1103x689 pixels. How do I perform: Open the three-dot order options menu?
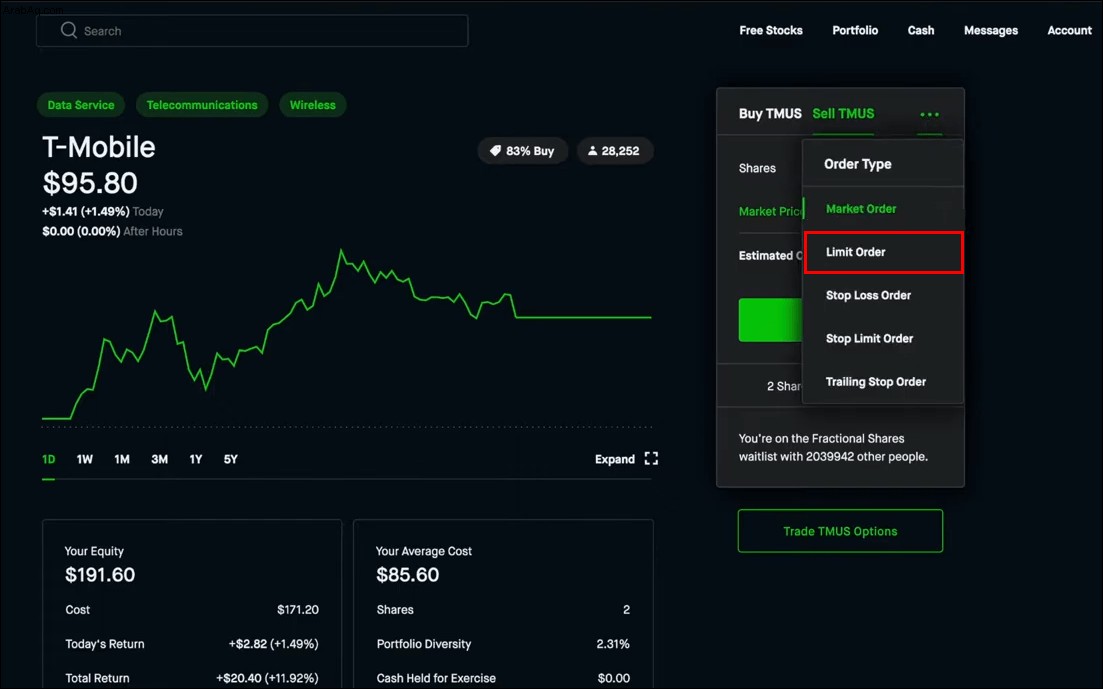[929, 114]
